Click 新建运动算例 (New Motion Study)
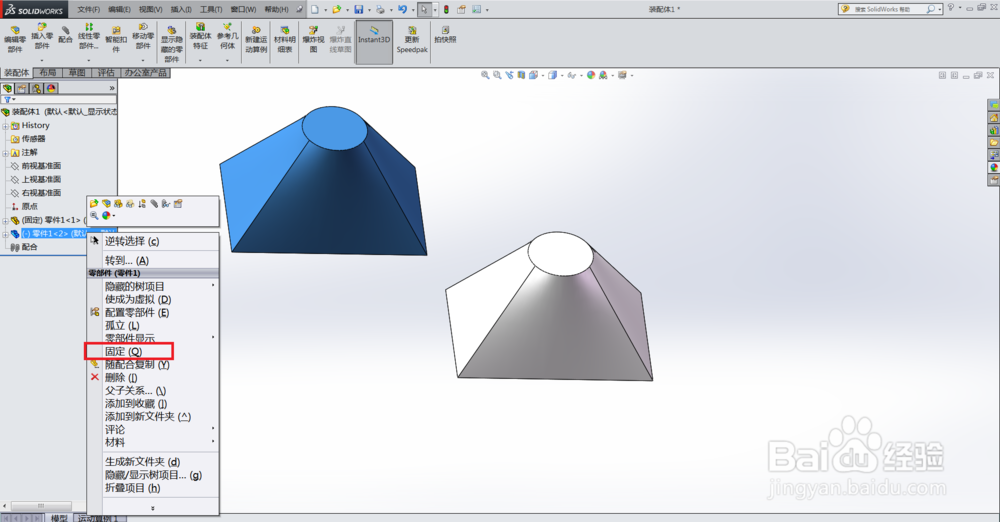Image resolution: width=1000 pixels, height=522 pixels. [256, 40]
